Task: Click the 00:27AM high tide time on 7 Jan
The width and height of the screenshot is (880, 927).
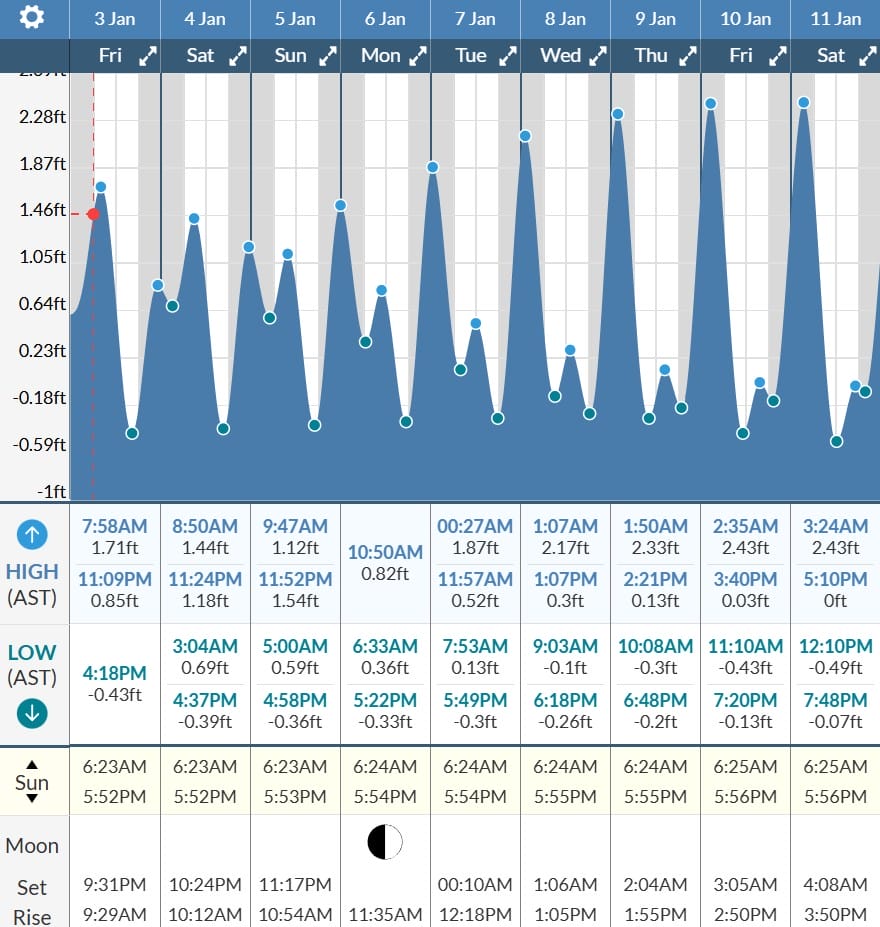Action: coord(475,526)
